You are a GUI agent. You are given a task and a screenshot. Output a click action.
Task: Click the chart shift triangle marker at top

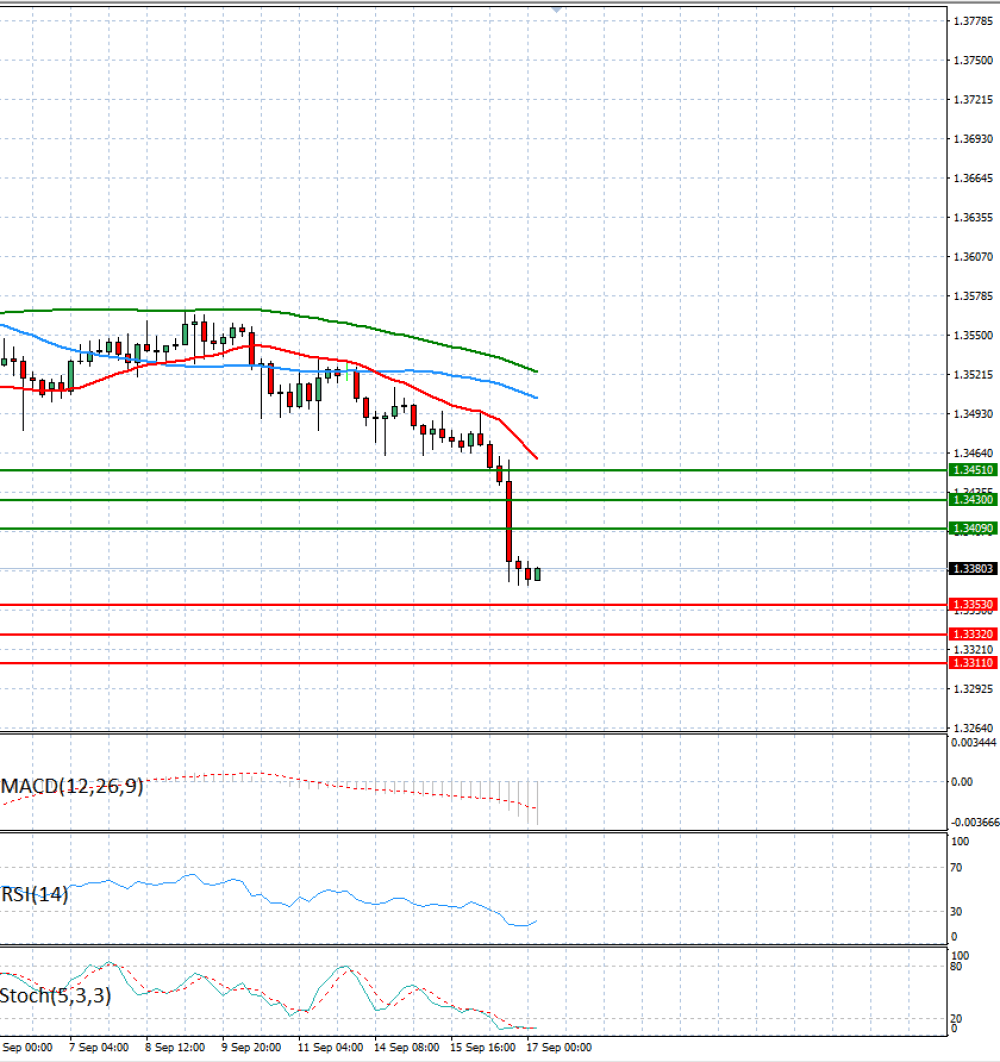pos(556,9)
